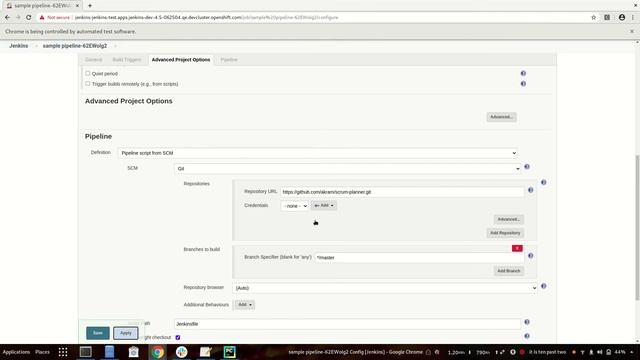
Task: Focus the Repository URL input field
Action: pyautogui.click(x=402, y=192)
